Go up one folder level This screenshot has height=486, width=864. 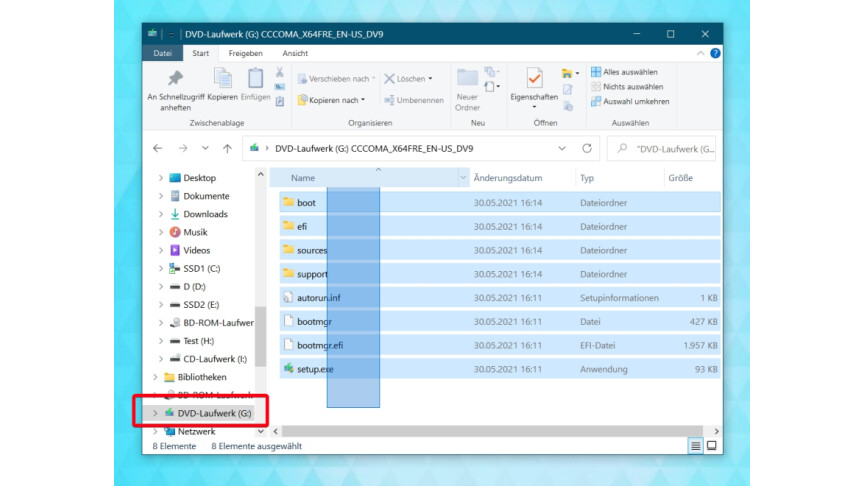[227, 148]
